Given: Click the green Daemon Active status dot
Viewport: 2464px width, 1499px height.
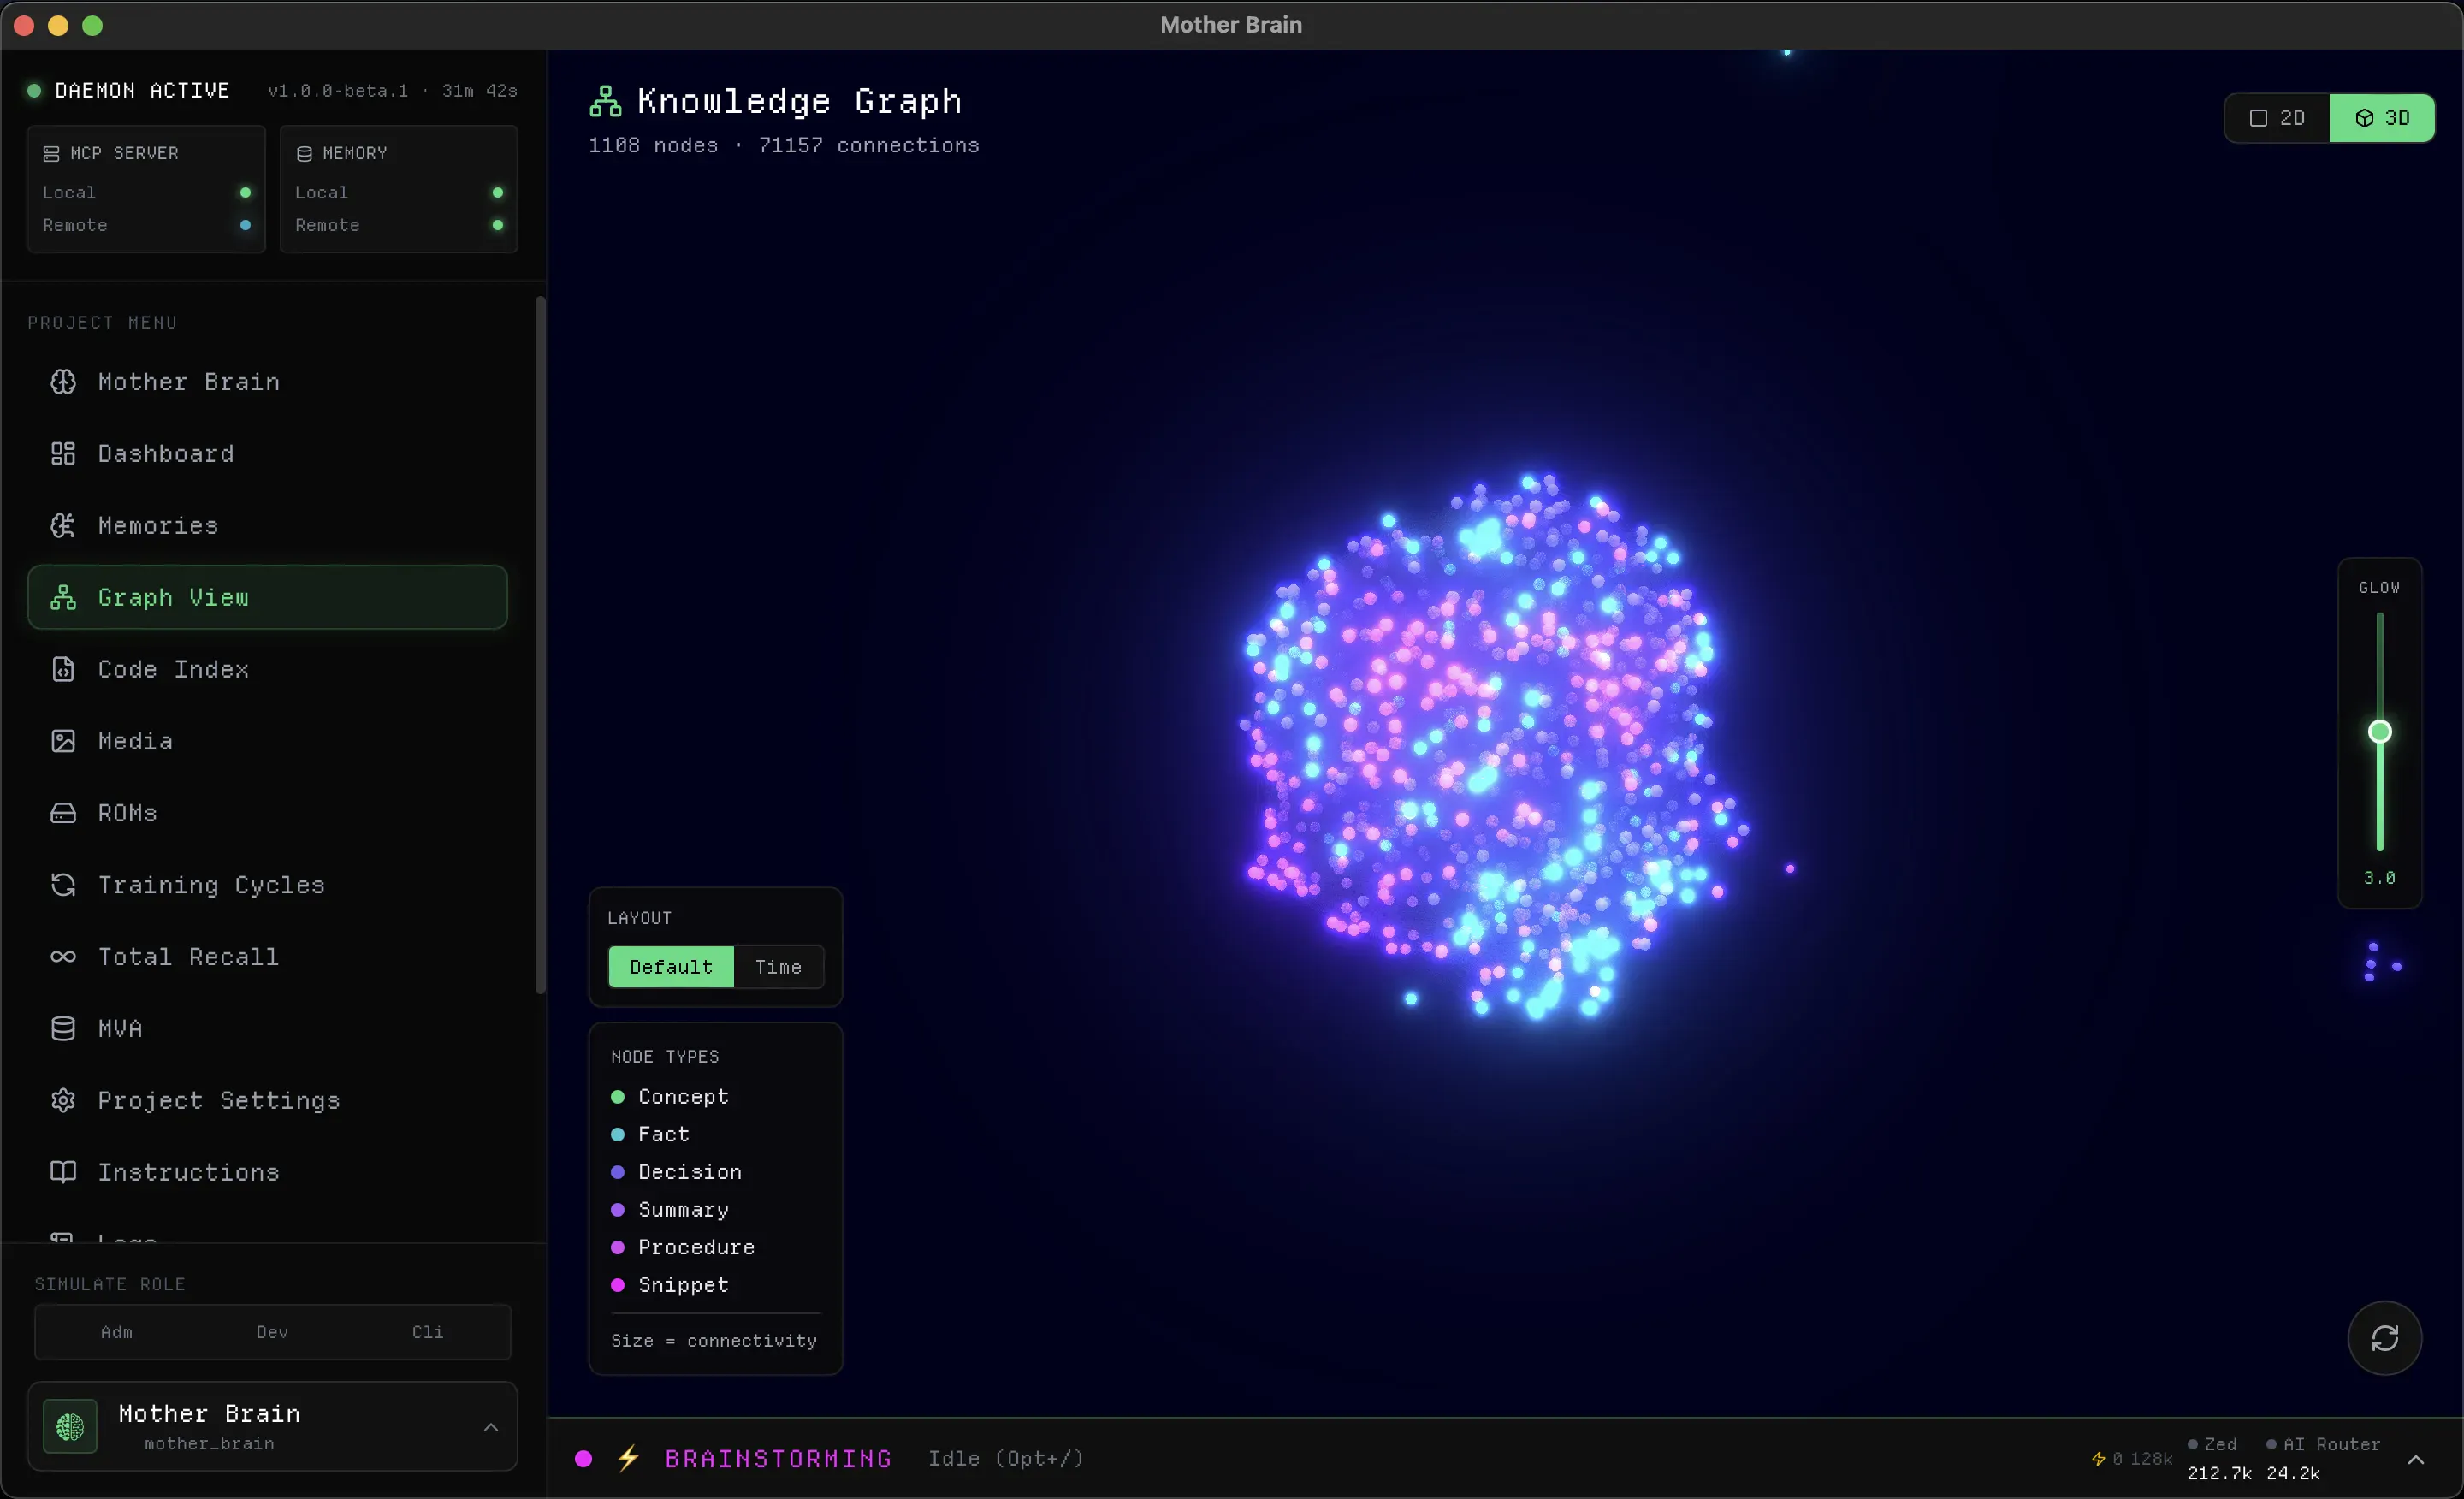Looking at the screenshot, I should pos(34,91).
